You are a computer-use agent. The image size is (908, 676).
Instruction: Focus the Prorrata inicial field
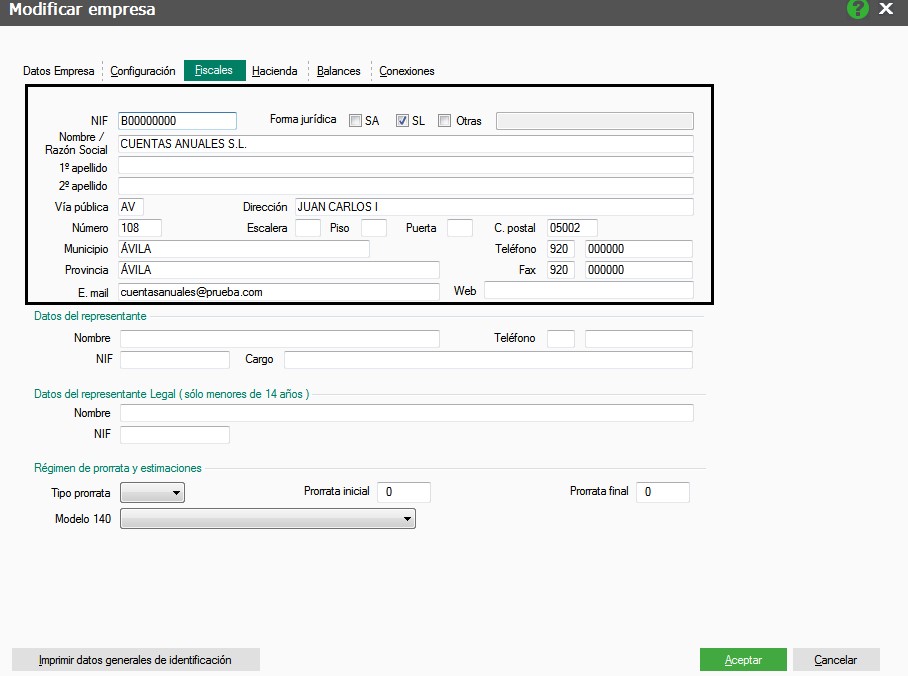coord(404,492)
